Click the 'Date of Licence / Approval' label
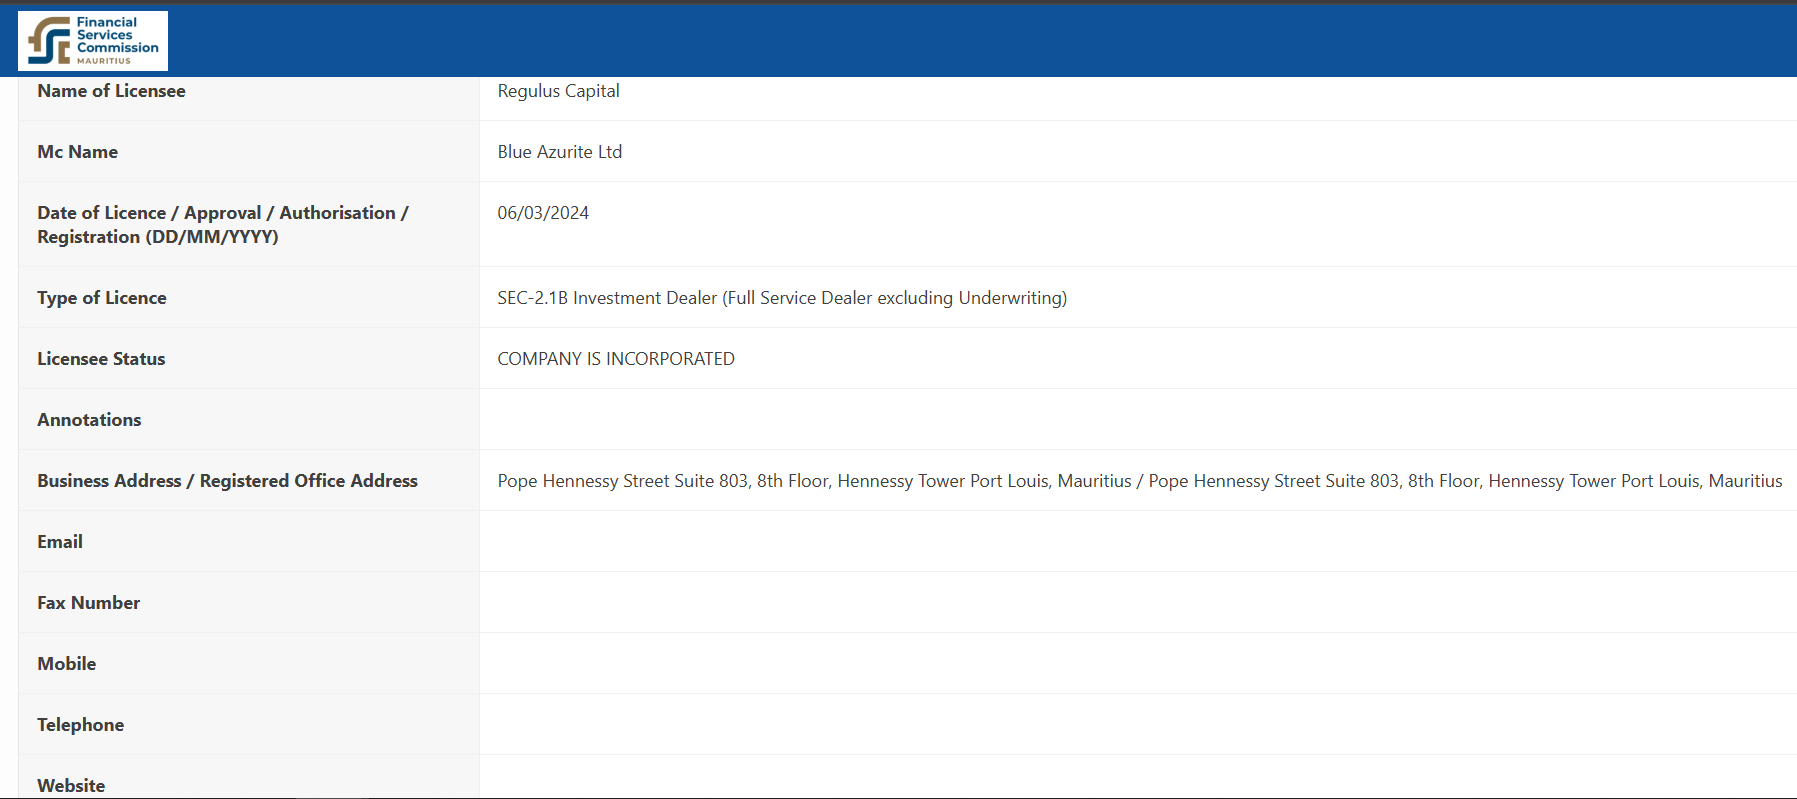Screen dimensions: 1797x799 [x=223, y=225]
